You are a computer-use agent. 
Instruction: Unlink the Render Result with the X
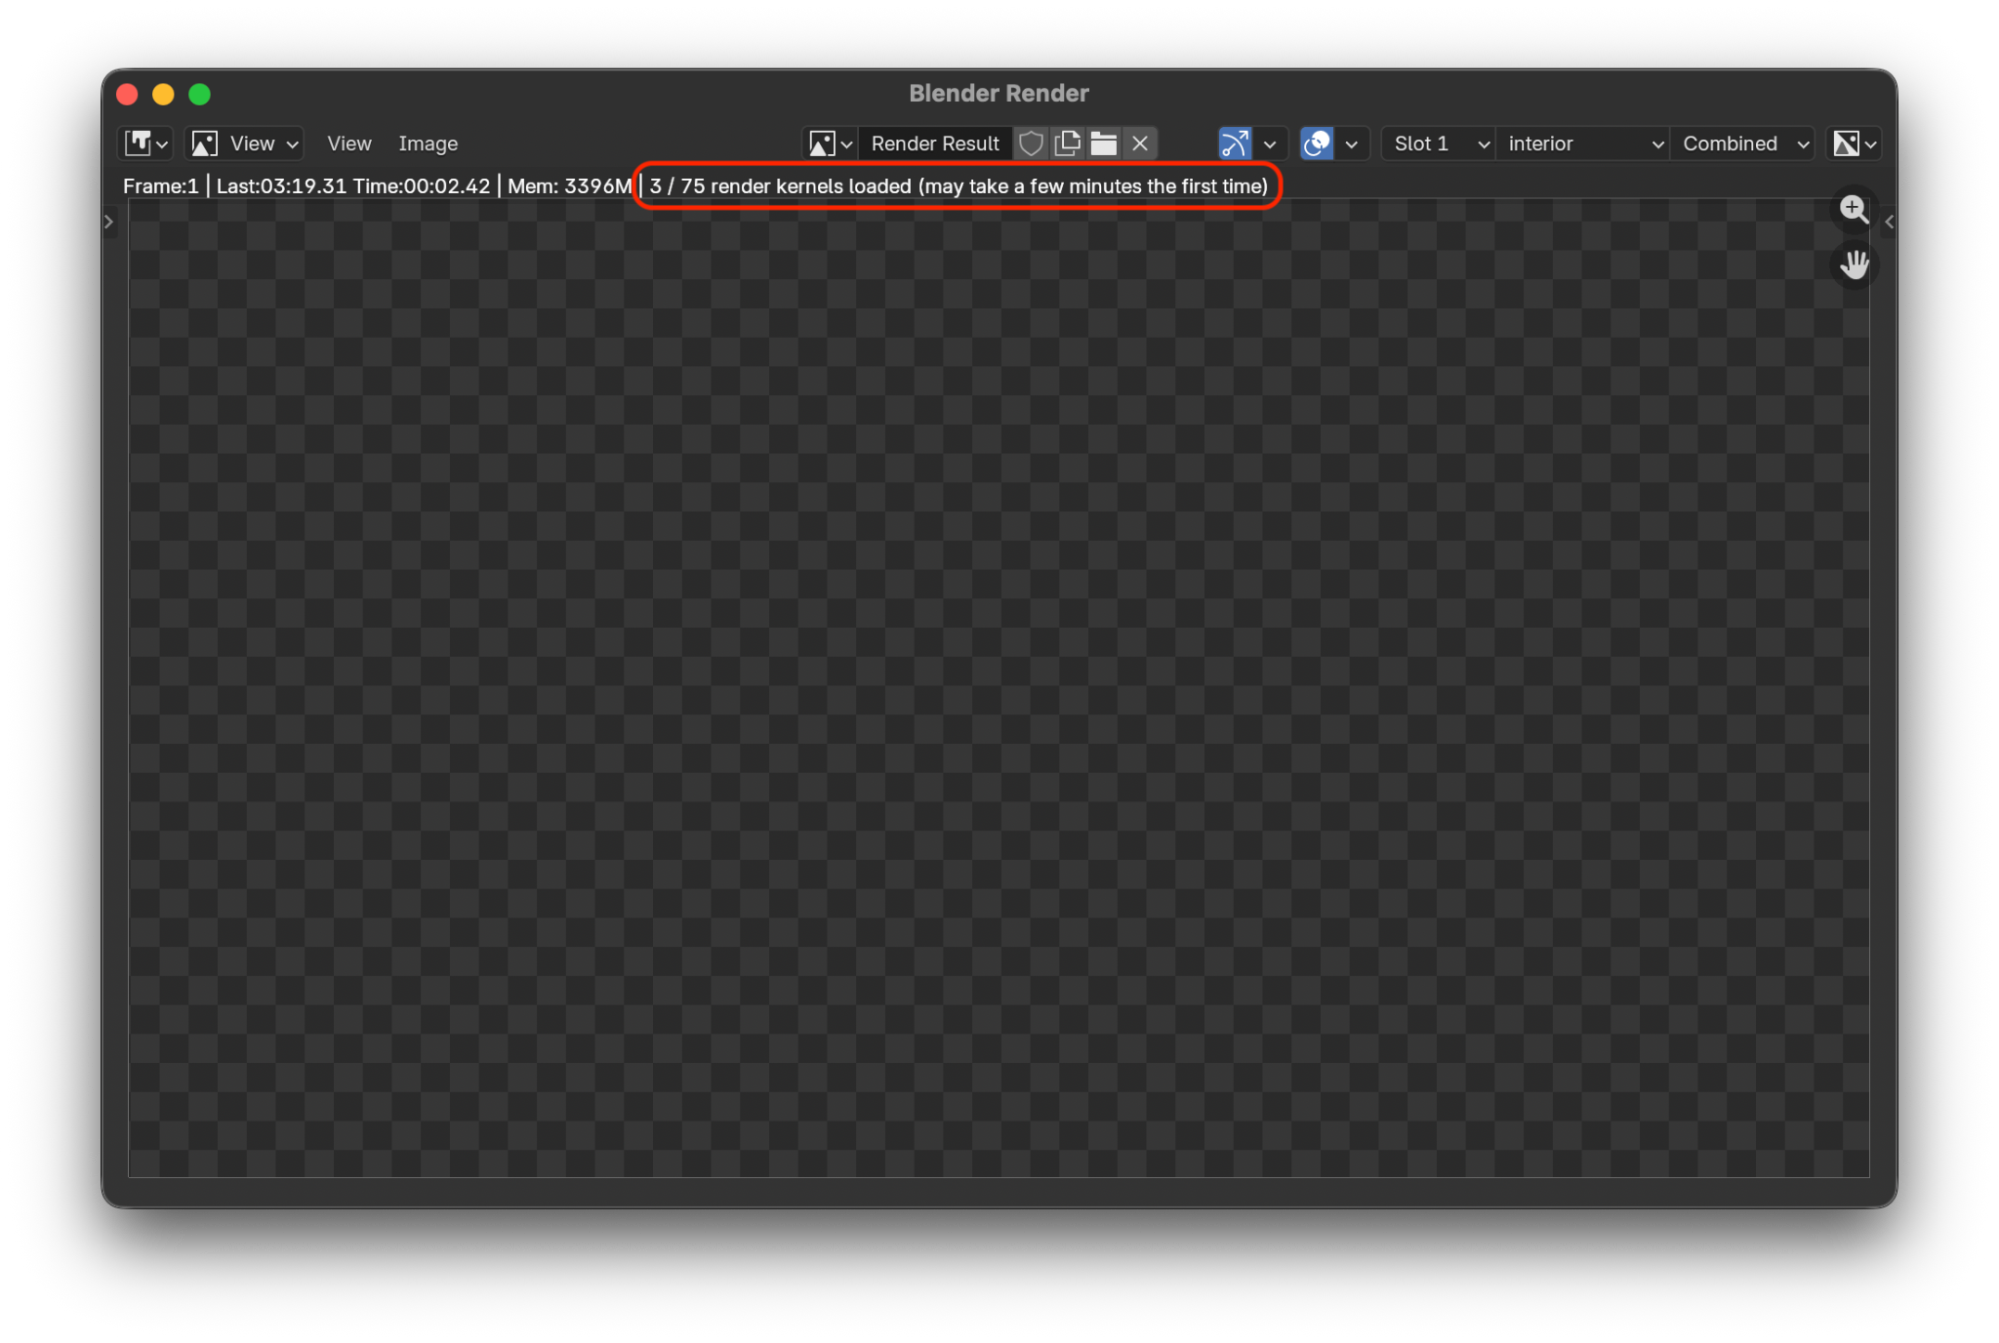1140,143
